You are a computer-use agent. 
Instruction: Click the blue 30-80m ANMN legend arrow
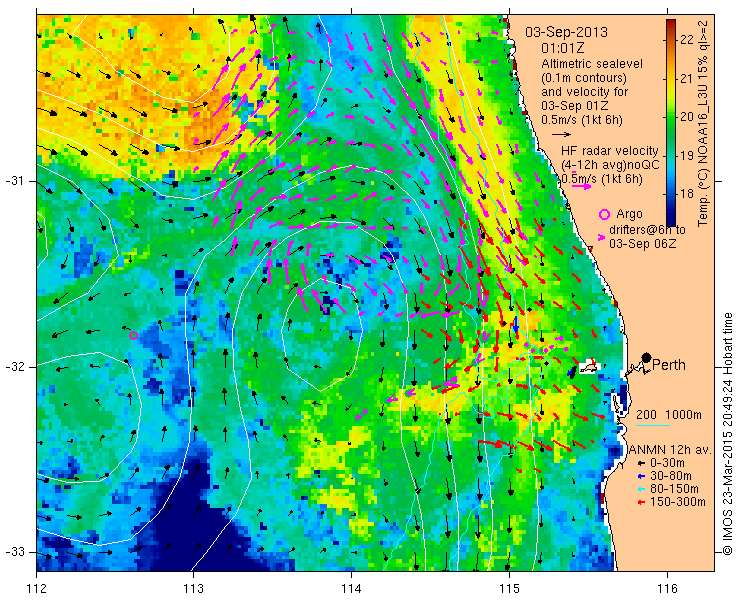pos(640,476)
